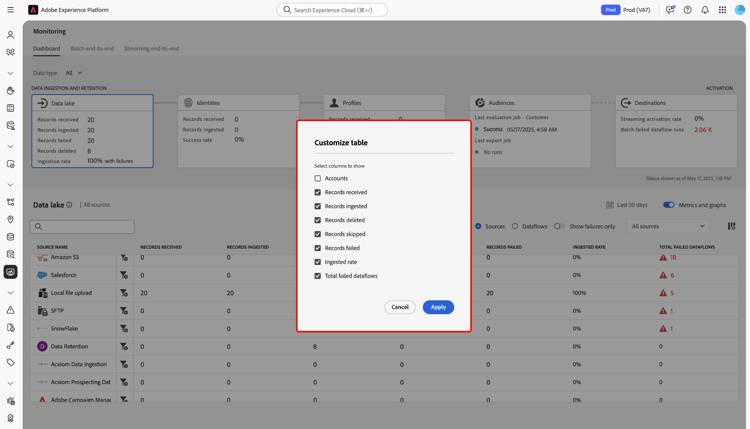750x429 pixels.
Task: Select the Dataflows radio button
Action: [x=515, y=226]
